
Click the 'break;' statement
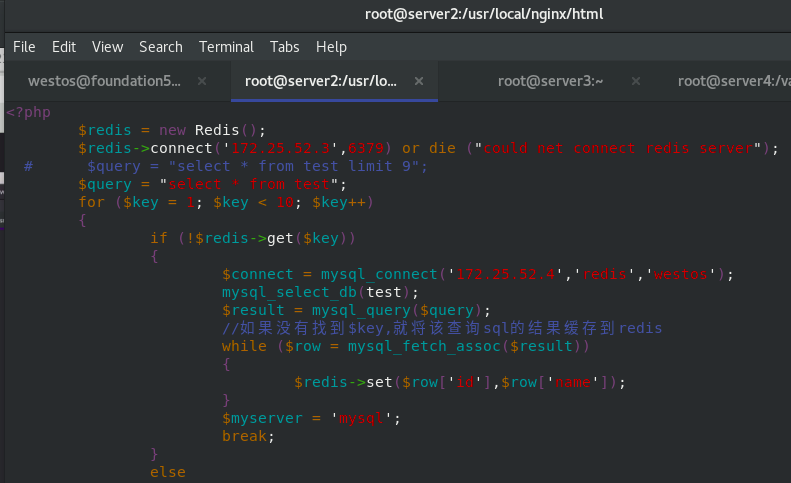click(248, 436)
